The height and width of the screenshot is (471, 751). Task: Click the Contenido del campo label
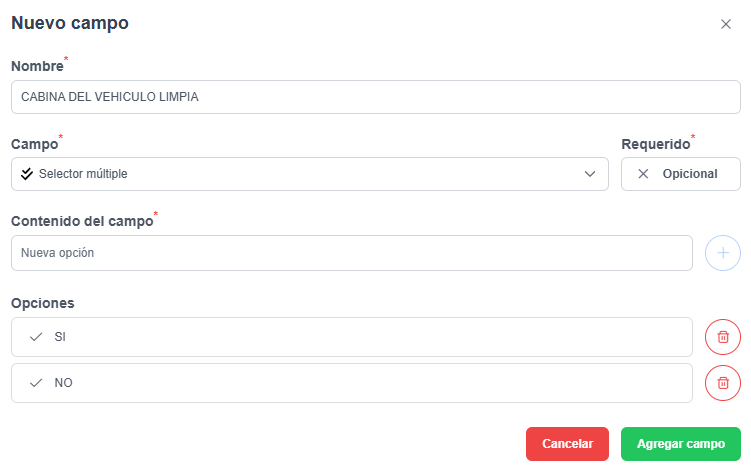click(x=82, y=221)
